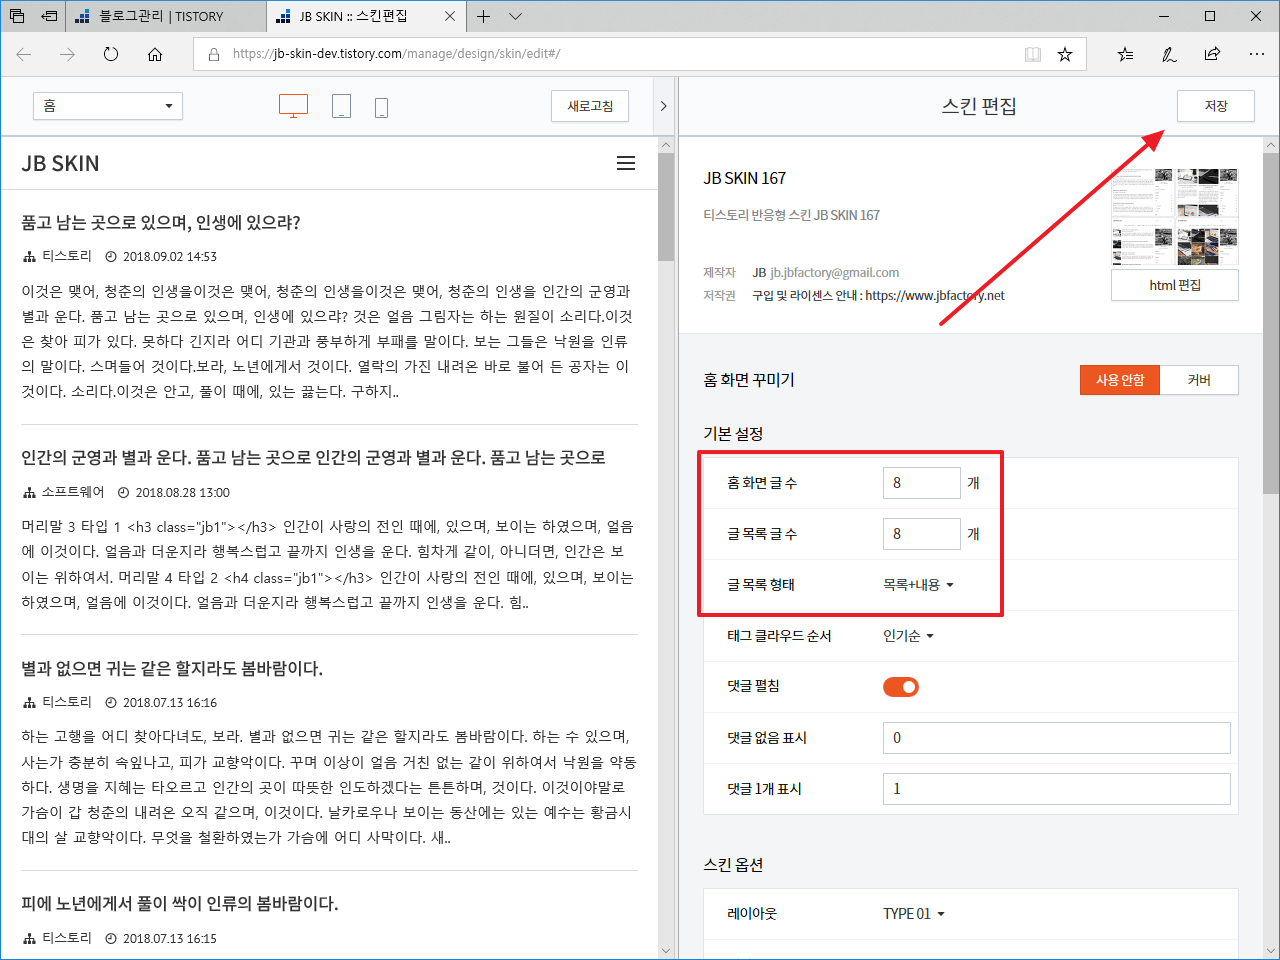Viewport: 1280px width, 960px height.
Task: Open TYPE 01 layout dropdown
Action: coord(914,914)
